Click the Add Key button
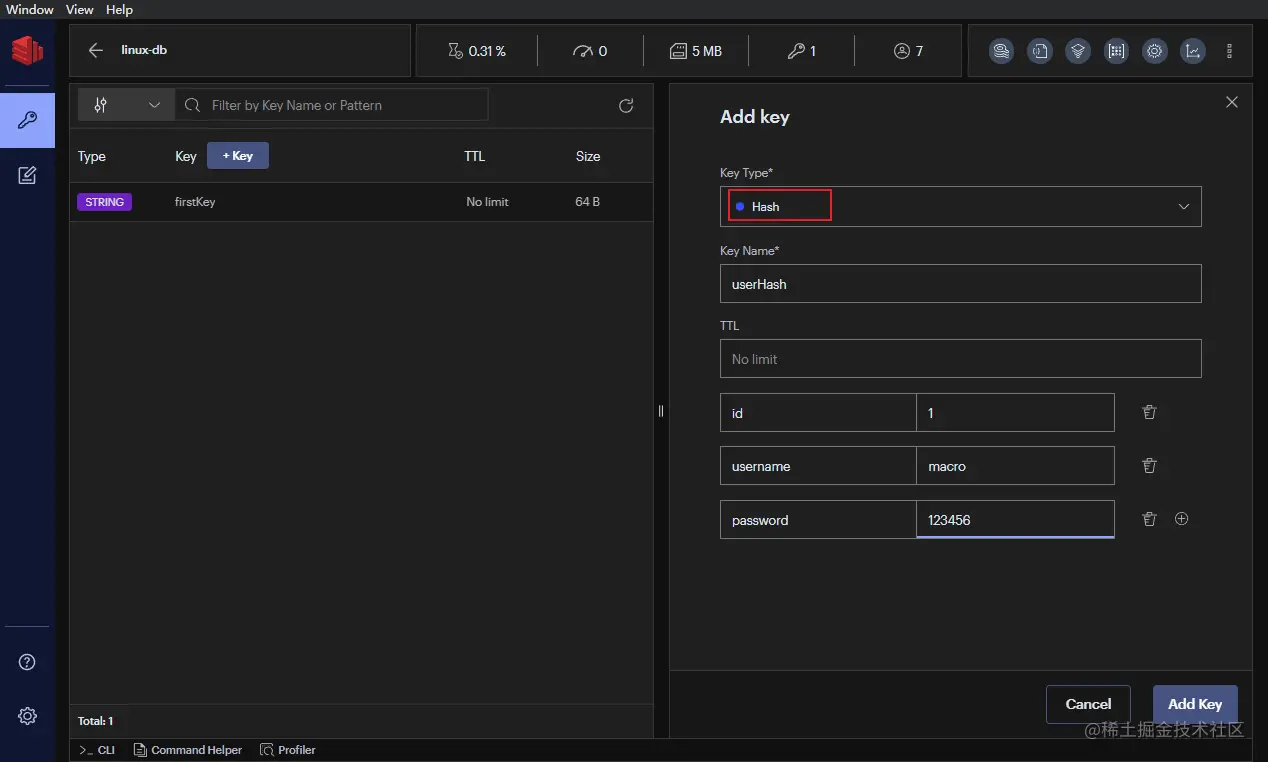 tap(1195, 704)
